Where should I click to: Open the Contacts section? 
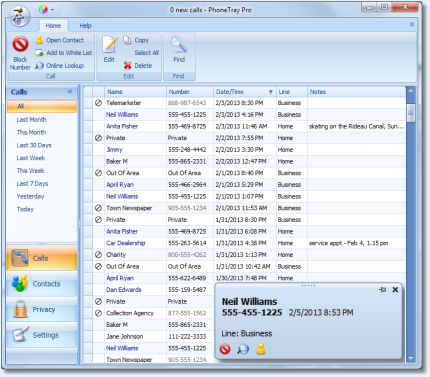point(42,284)
